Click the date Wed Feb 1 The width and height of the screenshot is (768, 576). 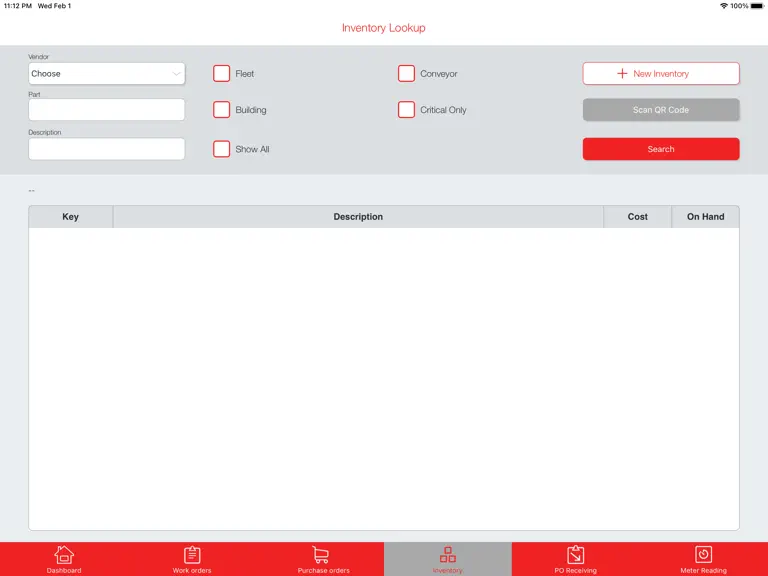click(54, 6)
